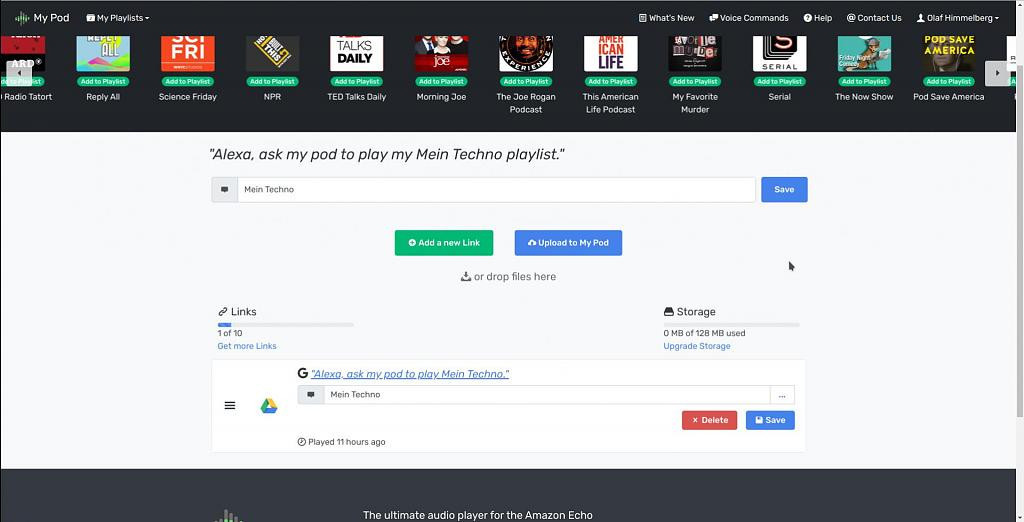Screen dimensions: 1024x522
Task: Select the Joe Rogan Podcast artwork
Action: (x=526, y=54)
